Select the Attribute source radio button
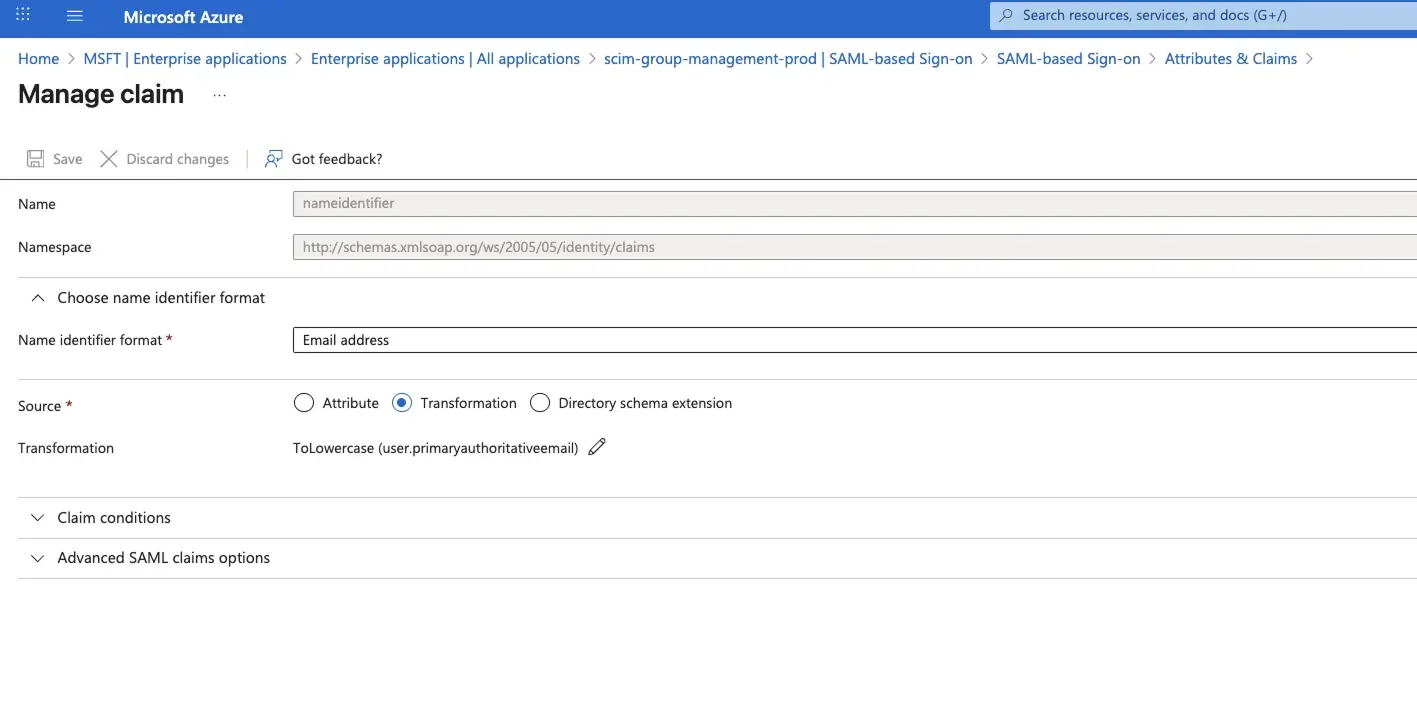The height and width of the screenshot is (720, 1417). point(303,402)
